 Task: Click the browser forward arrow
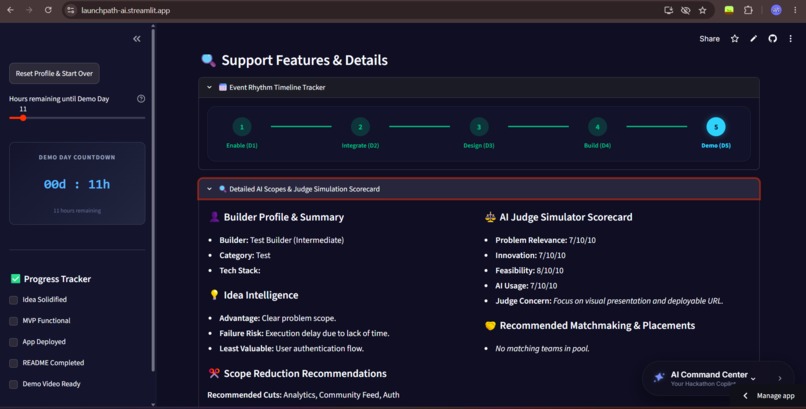(29, 10)
